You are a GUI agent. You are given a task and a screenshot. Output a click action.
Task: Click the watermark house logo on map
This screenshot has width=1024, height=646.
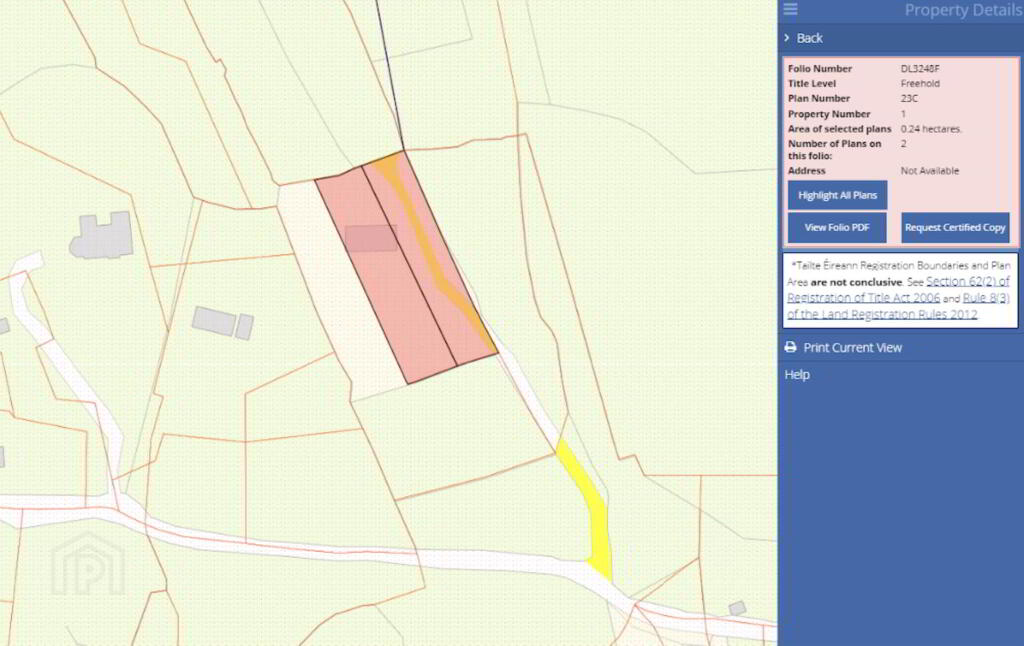pyautogui.click(x=88, y=565)
